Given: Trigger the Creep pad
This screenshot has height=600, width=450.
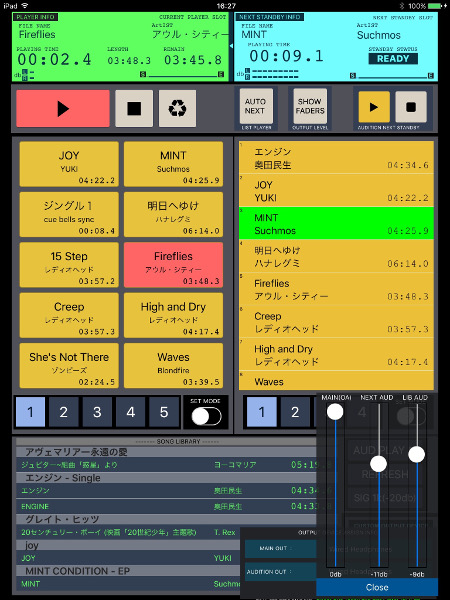Looking at the screenshot, I should coord(69,315).
